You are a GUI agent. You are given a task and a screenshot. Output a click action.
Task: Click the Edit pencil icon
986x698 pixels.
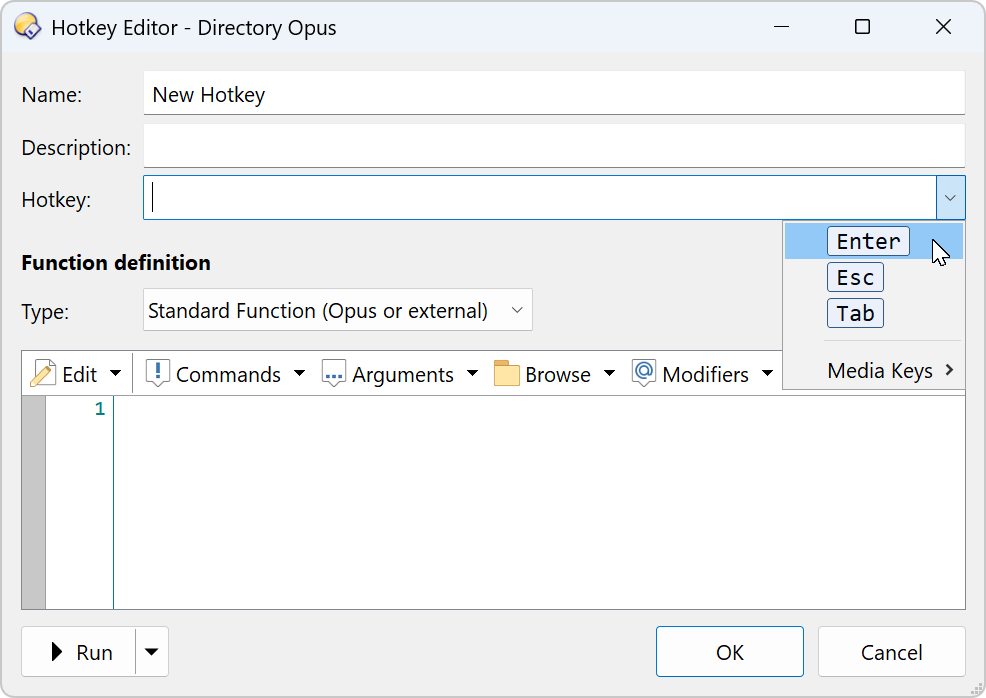[43, 374]
